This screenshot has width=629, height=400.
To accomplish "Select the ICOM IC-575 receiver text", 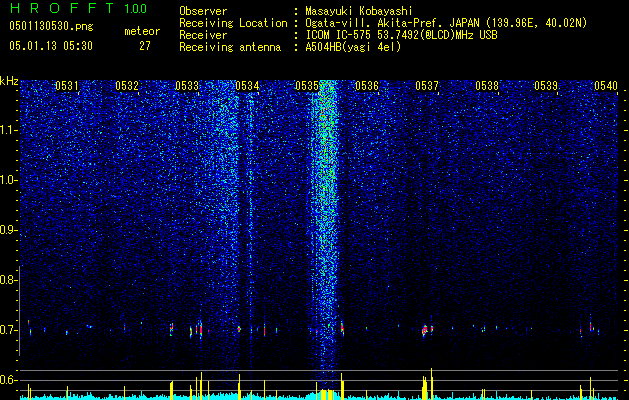I will coord(401,35).
